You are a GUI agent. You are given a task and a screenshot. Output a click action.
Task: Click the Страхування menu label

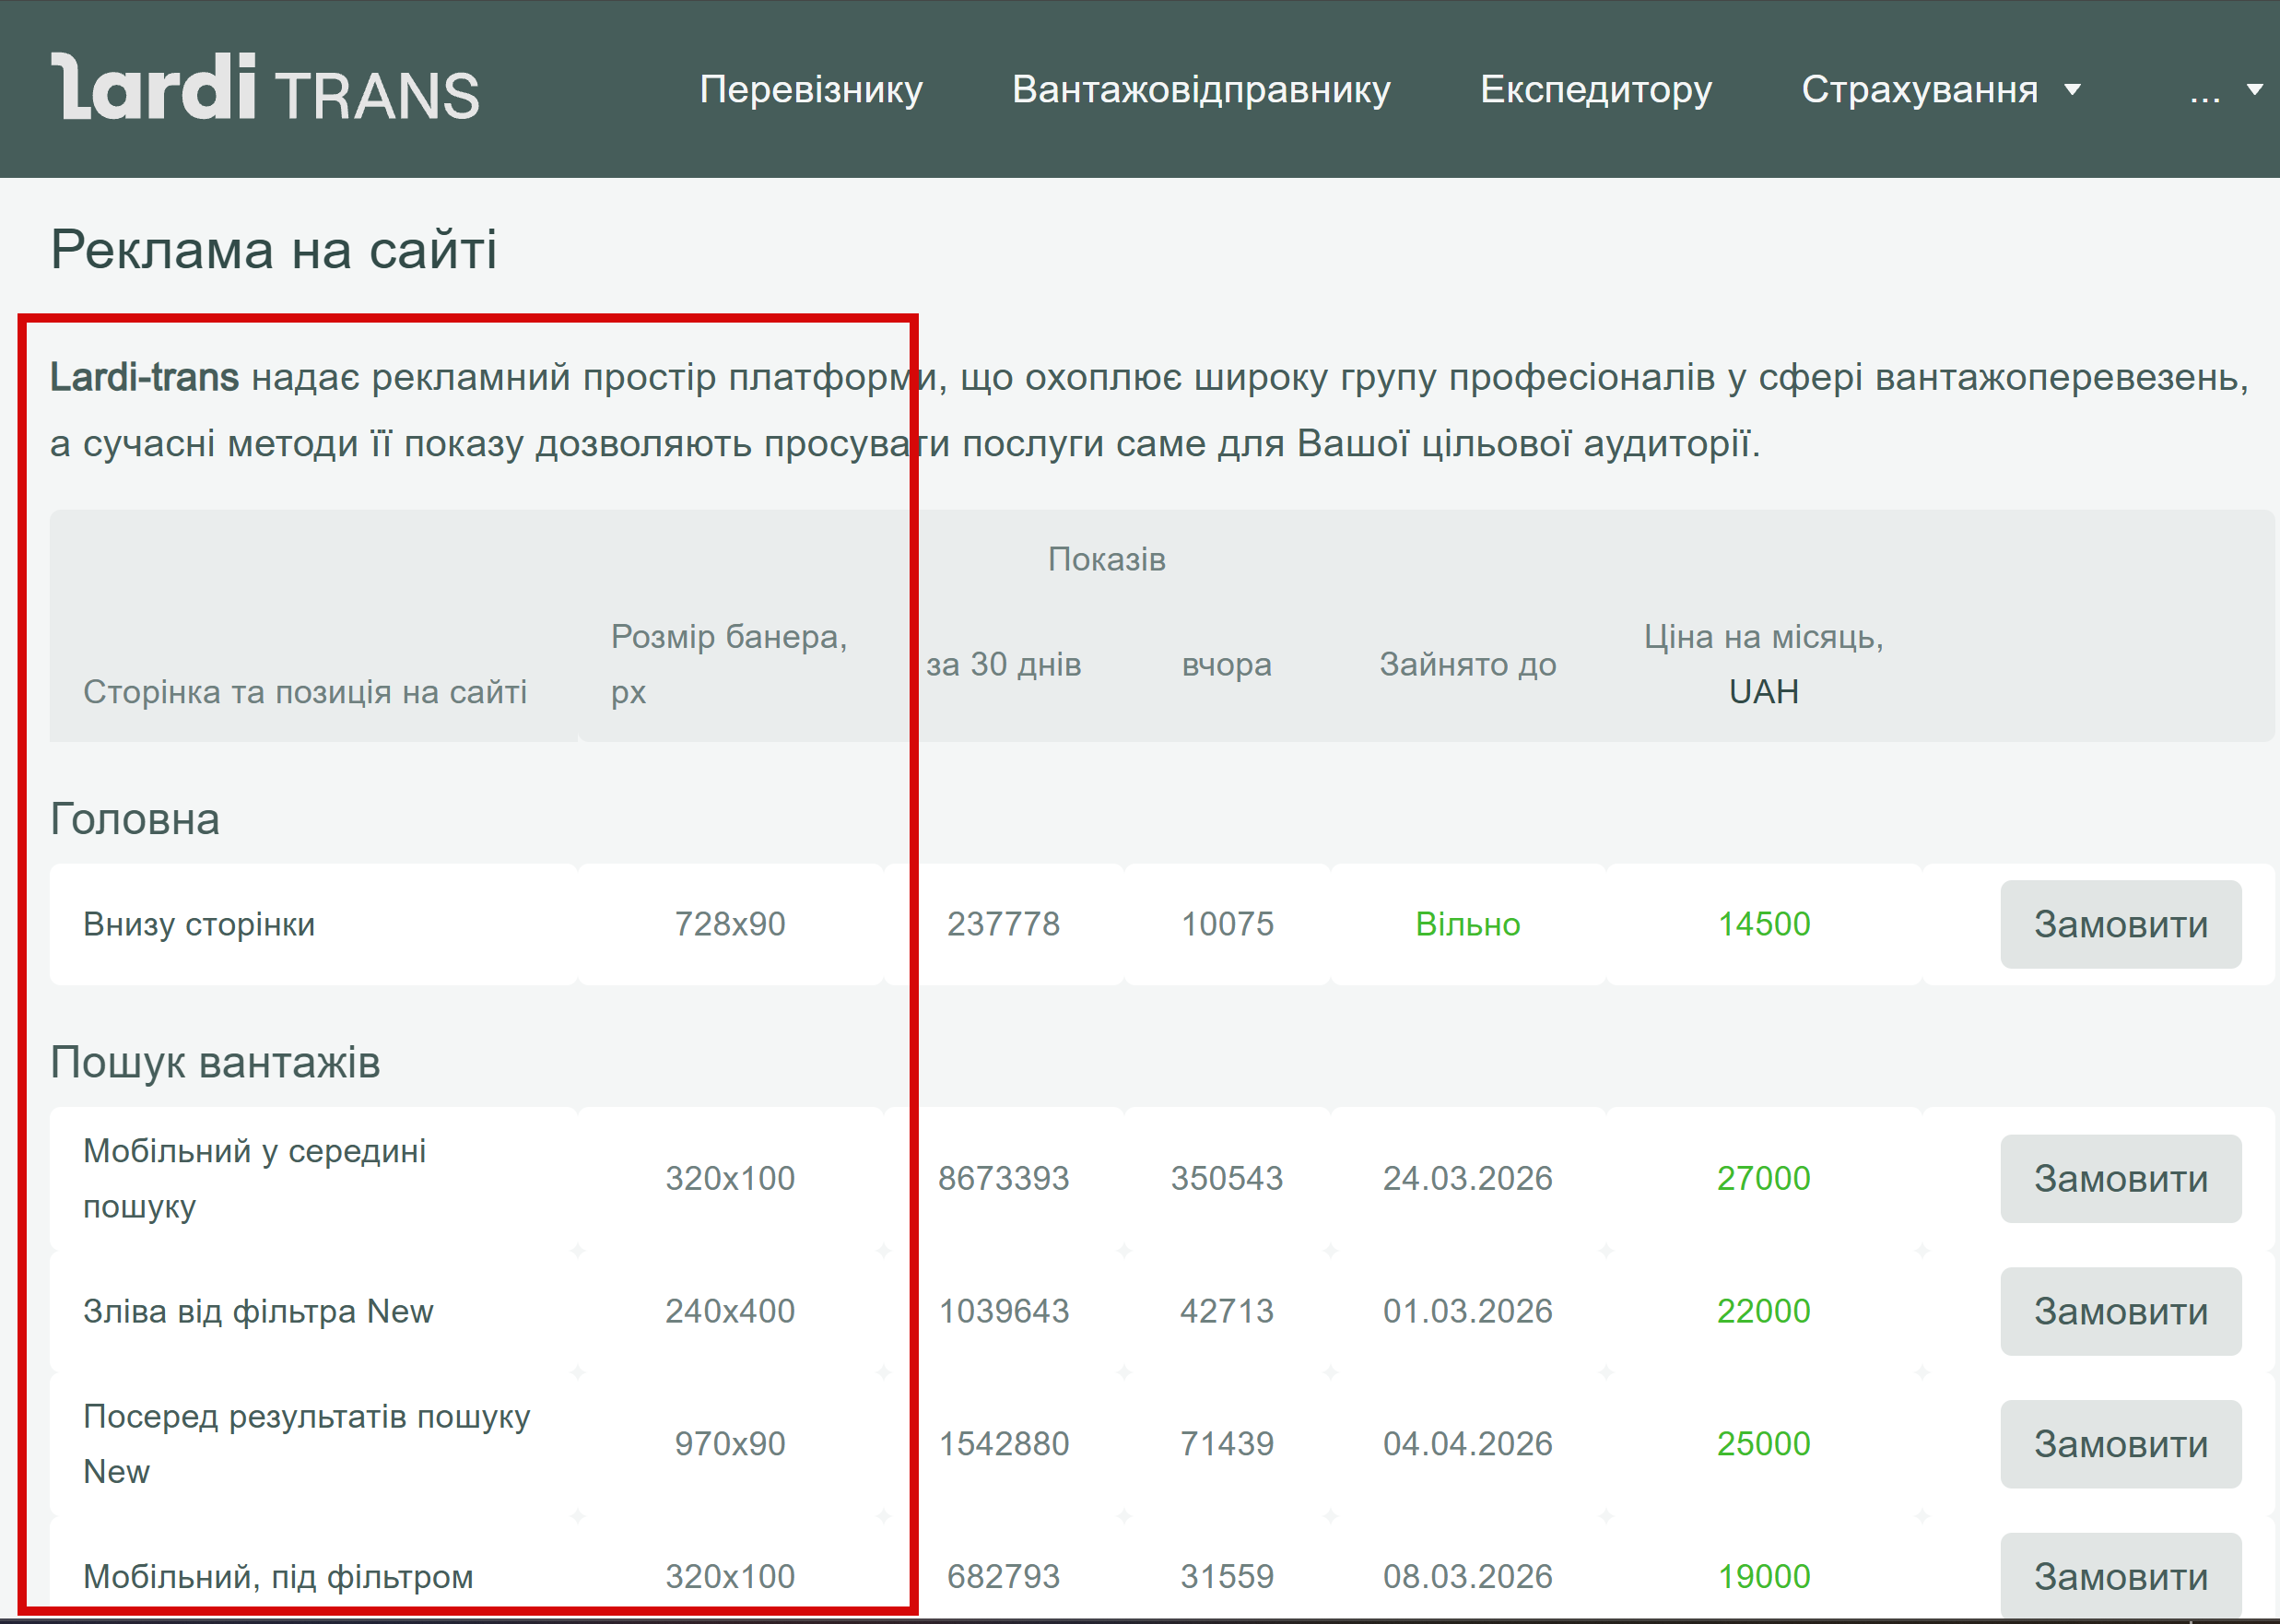[1919, 90]
